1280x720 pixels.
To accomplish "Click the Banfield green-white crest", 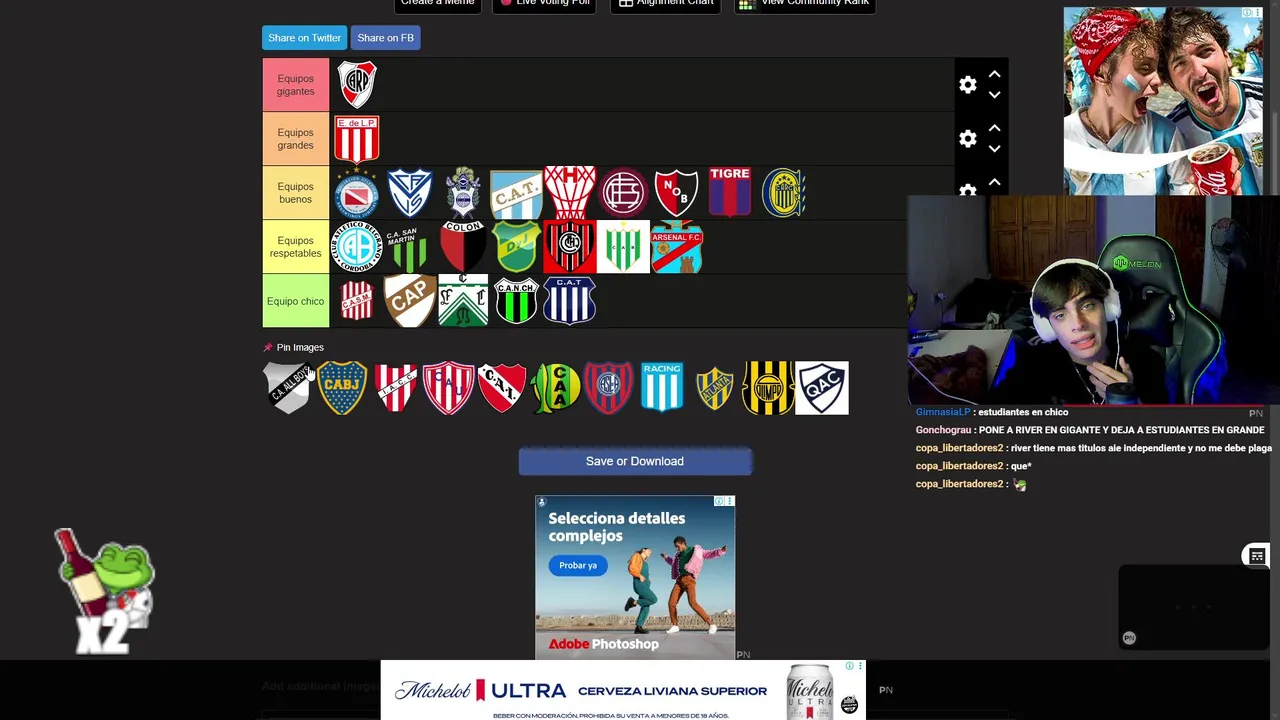I will pyautogui.click(x=623, y=247).
